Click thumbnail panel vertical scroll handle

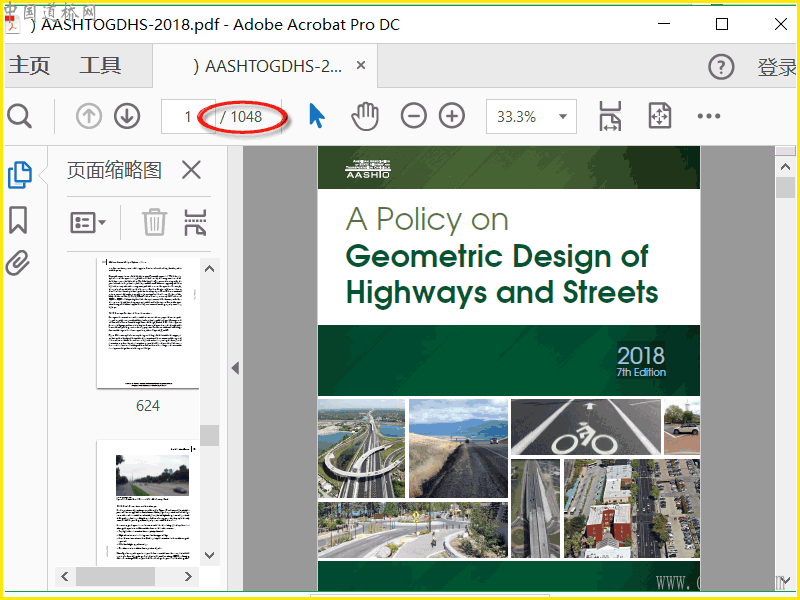(x=209, y=436)
